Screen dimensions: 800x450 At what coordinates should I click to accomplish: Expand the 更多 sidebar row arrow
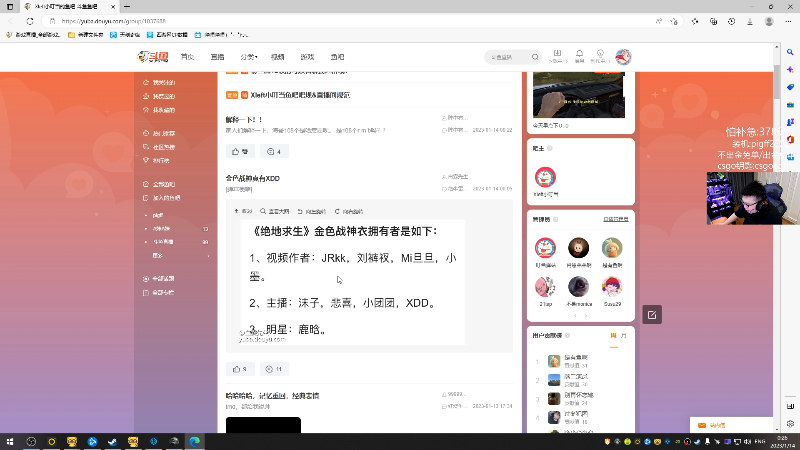[208, 256]
